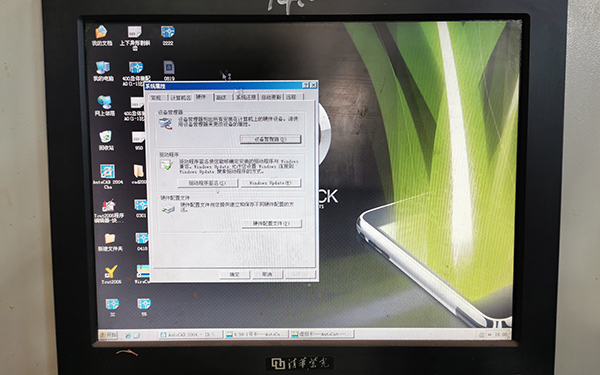Image resolution: width=600 pixels, height=375 pixels.
Task: Select the My Computer desktop icon
Action: pos(103,71)
